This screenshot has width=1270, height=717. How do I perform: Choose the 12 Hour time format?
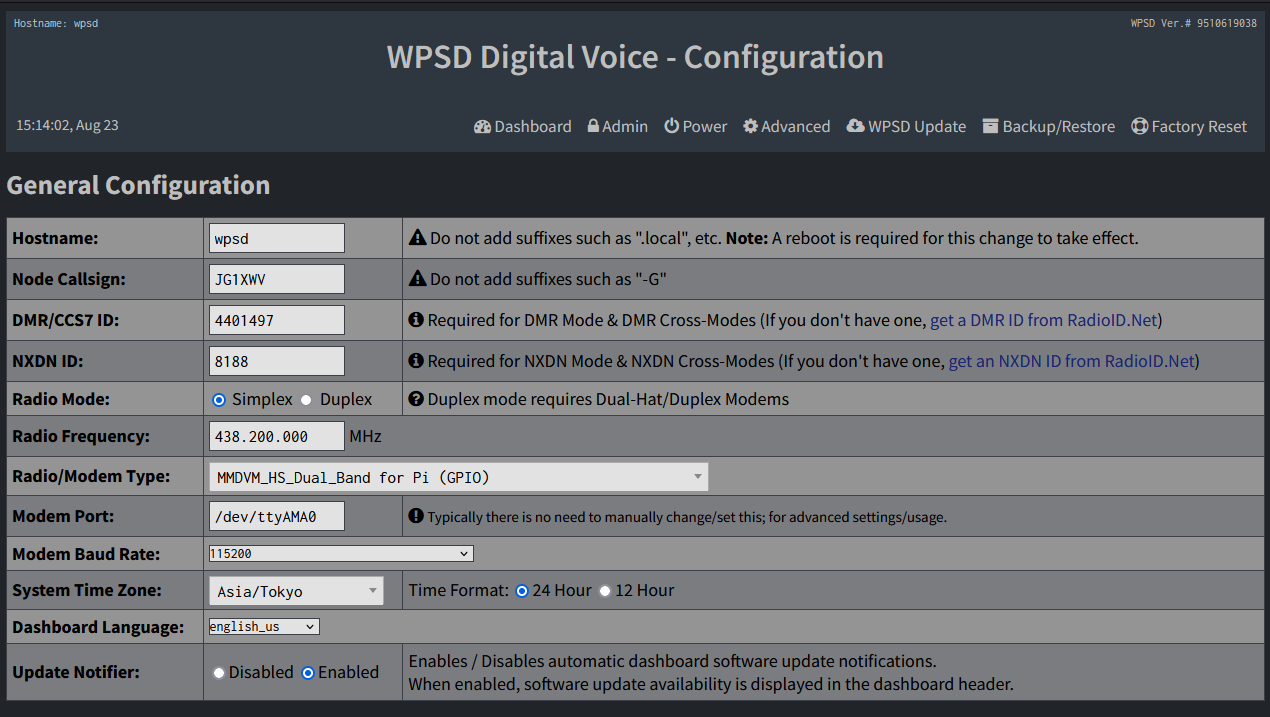[x=604, y=591]
